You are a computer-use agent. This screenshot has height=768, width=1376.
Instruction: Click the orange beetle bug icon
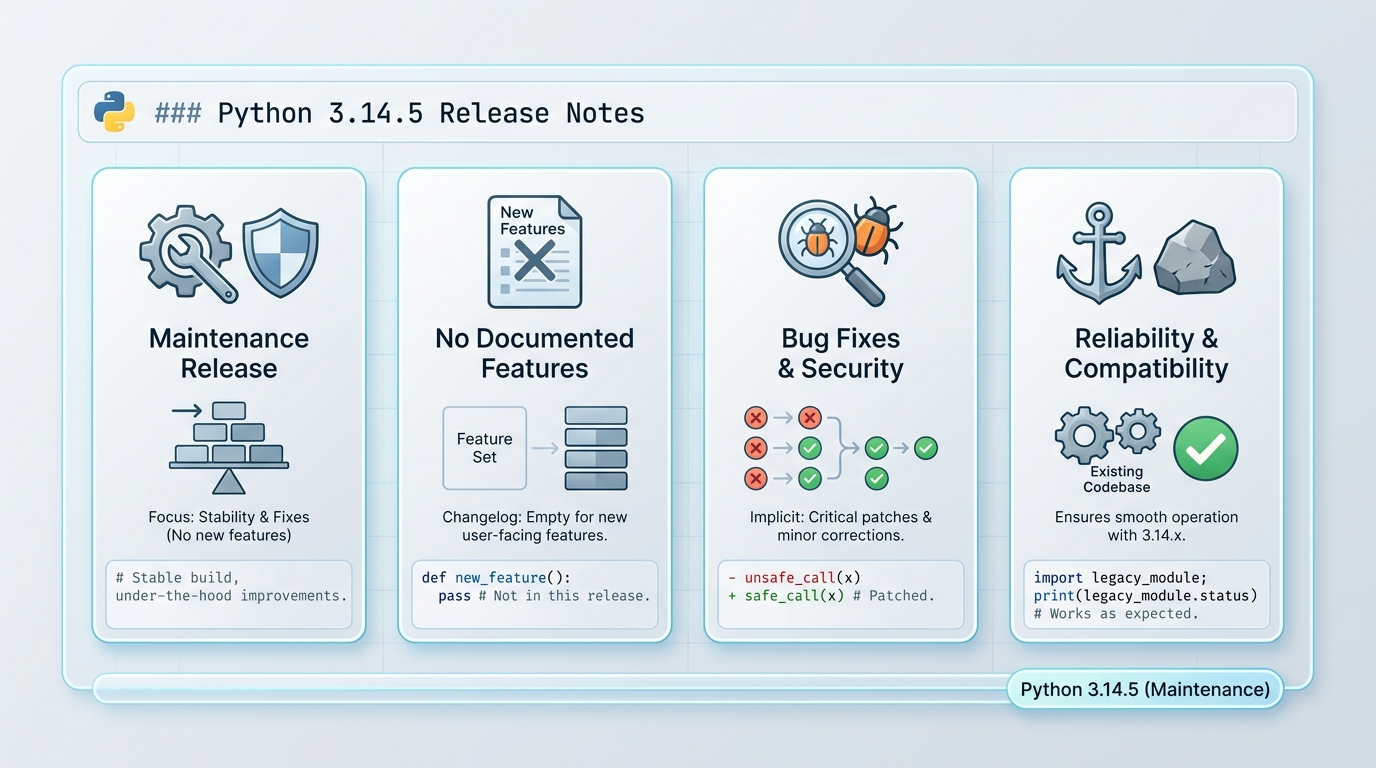(878, 231)
